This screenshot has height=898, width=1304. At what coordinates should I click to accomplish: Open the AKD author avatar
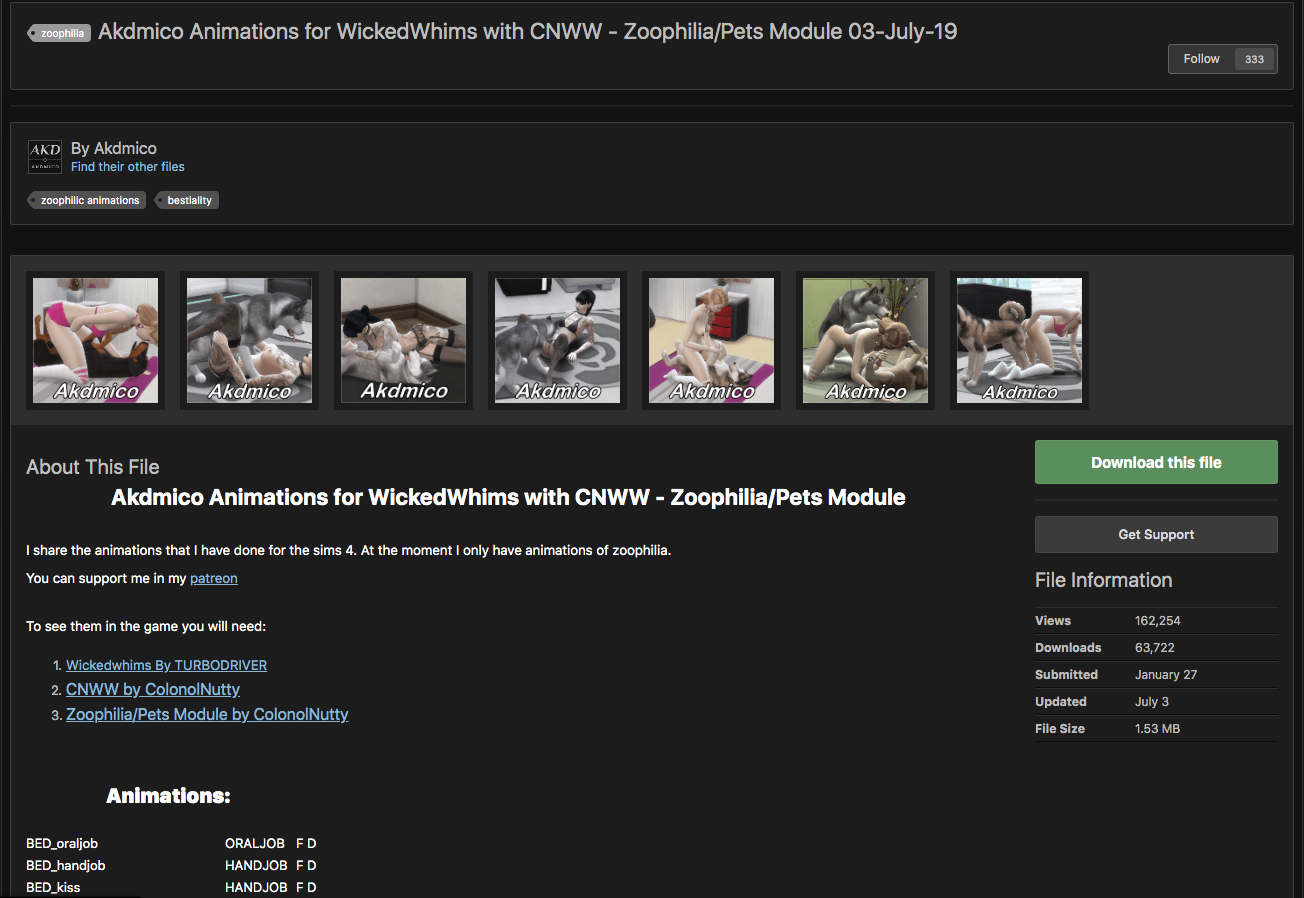click(x=45, y=157)
